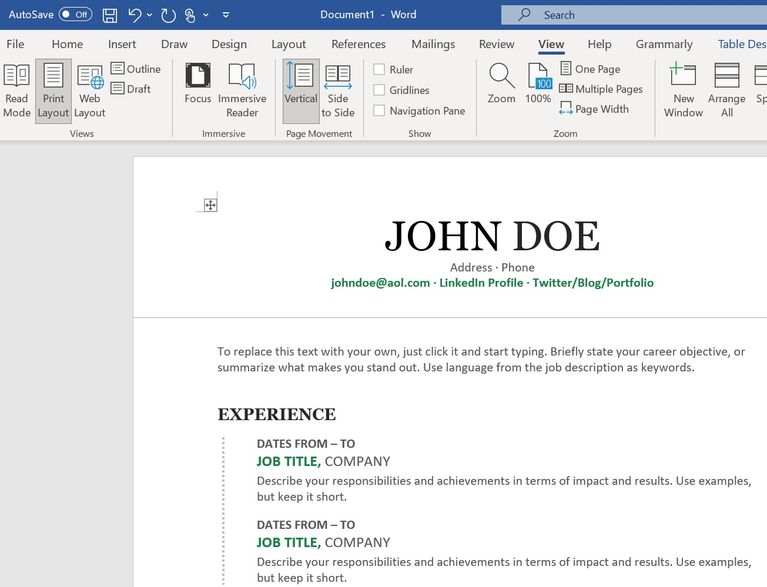
Task: Click the JOHN DOE name heading
Action: pyautogui.click(x=492, y=236)
